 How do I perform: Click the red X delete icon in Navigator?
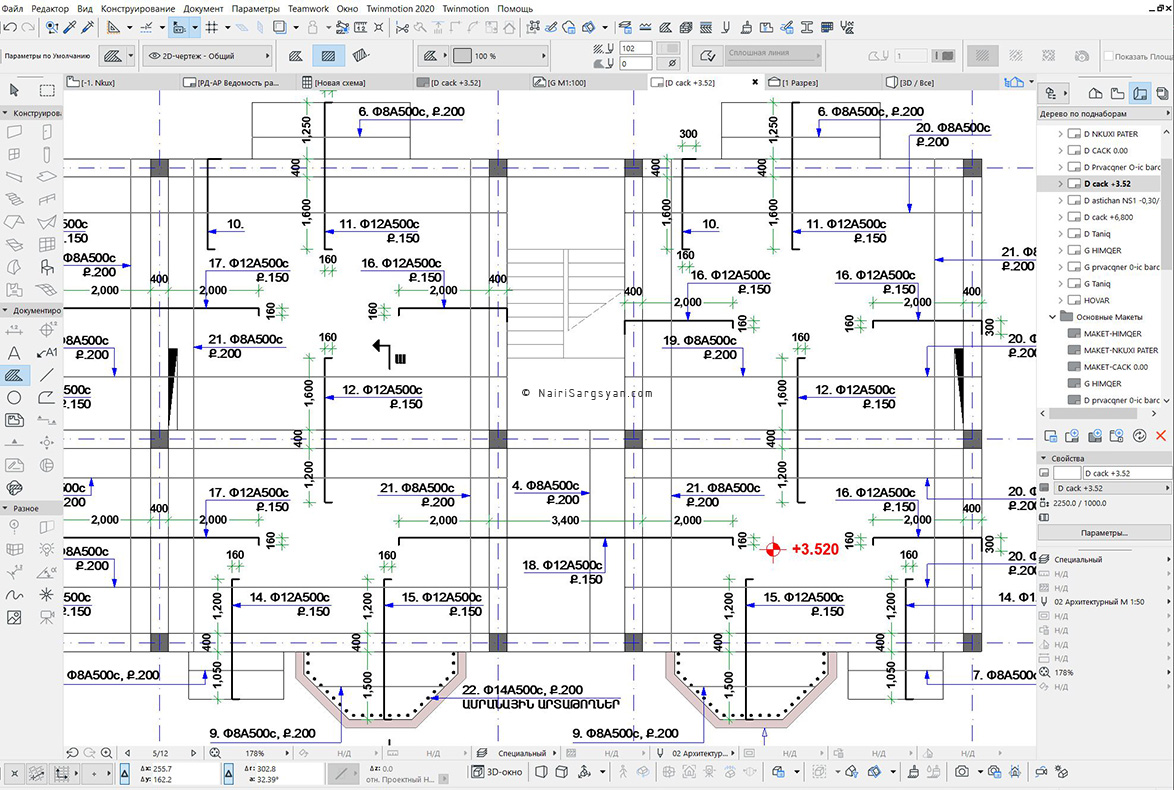[x=1161, y=436]
